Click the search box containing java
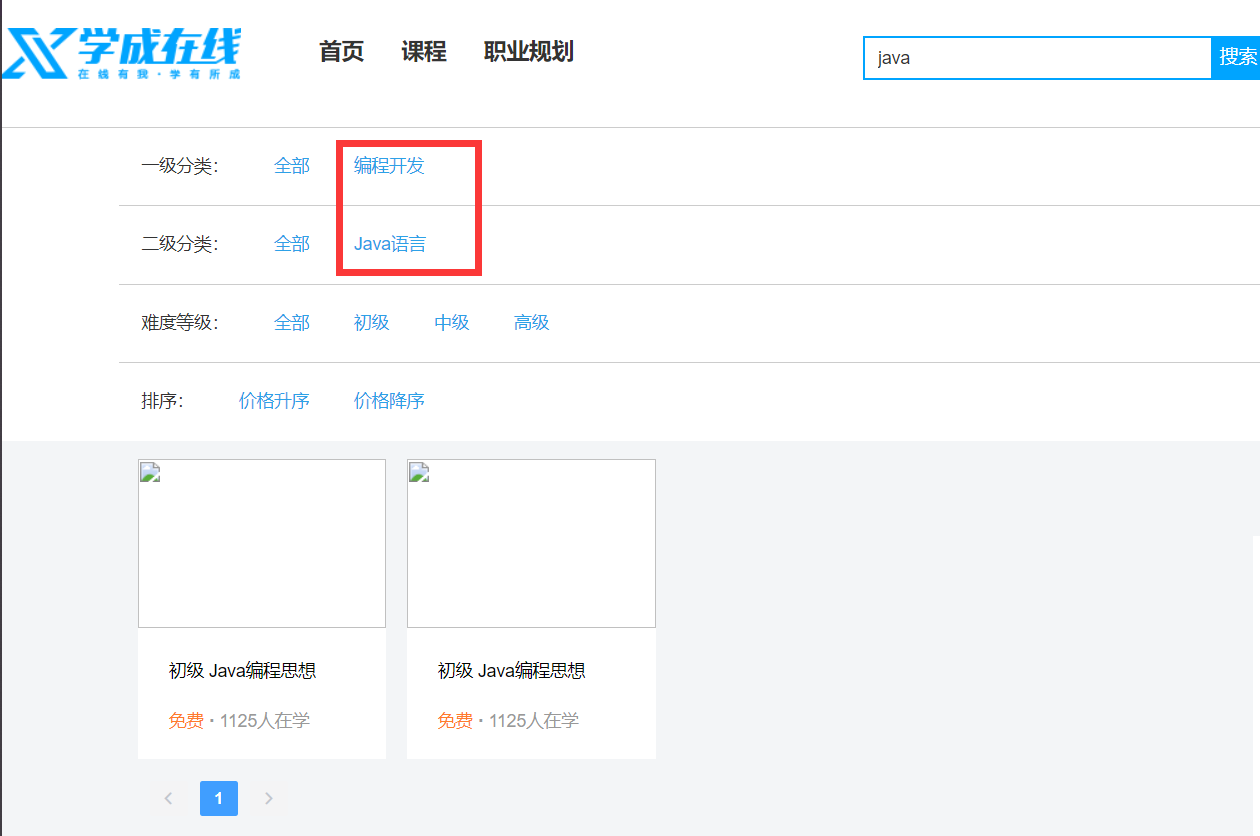This screenshot has width=1260, height=836. pyautogui.click(x=1036, y=58)
